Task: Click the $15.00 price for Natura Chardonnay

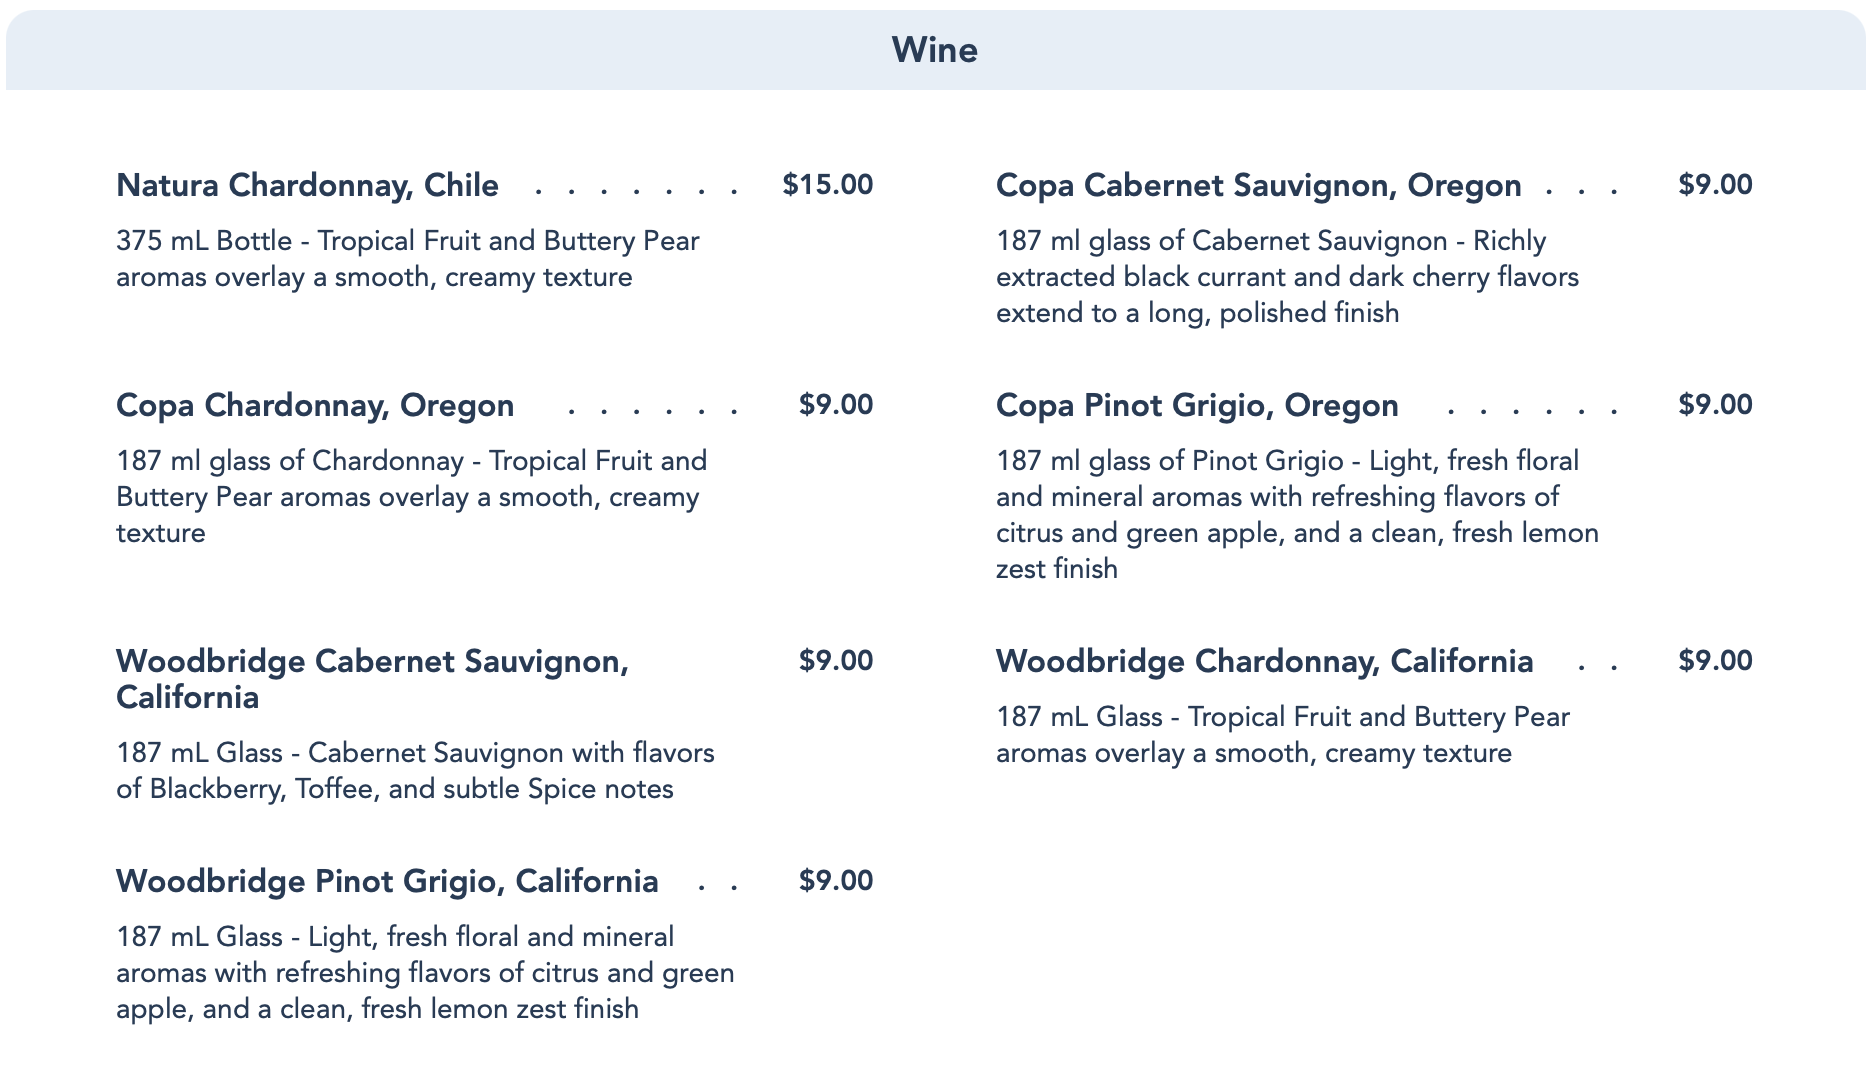Action: [827, 185]
